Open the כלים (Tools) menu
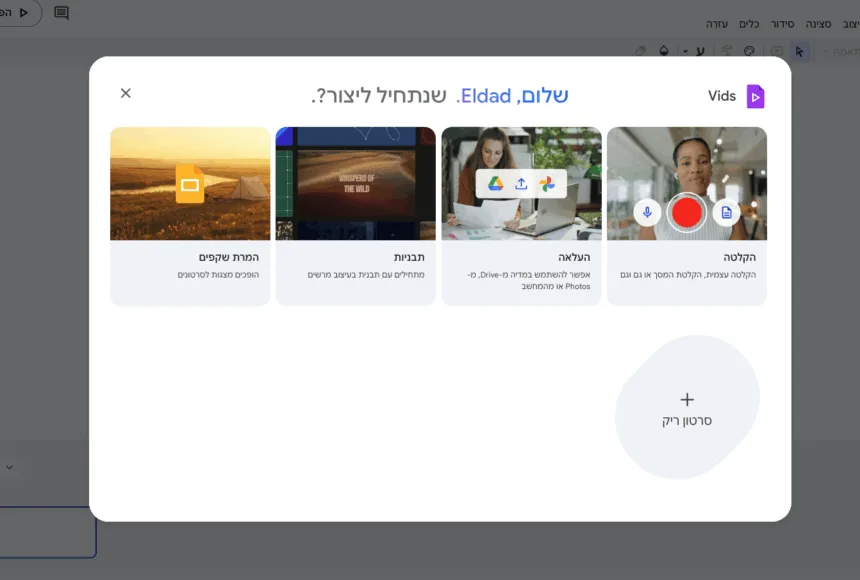860x580 pixels. click(x=749, y=24)
